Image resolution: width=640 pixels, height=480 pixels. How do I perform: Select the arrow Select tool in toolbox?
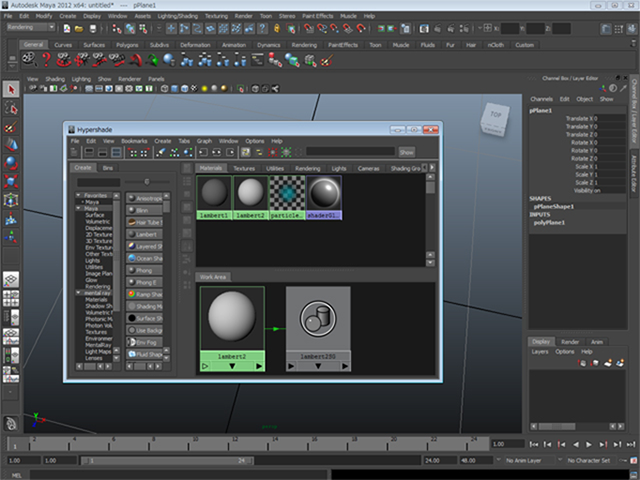pyautogui.click(x=11, y=89)
